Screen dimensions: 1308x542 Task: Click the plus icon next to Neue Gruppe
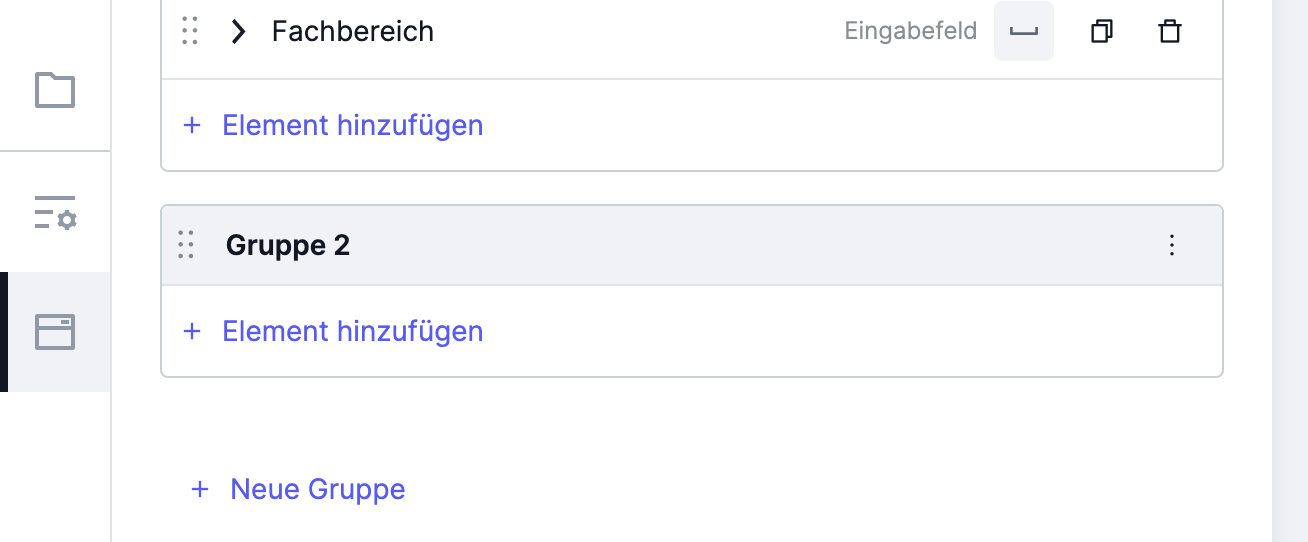200,489
